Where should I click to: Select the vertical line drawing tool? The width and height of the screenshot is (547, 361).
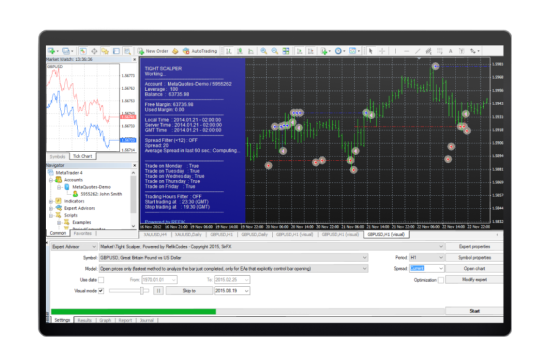pyautogui.click(x=395, y=51)
